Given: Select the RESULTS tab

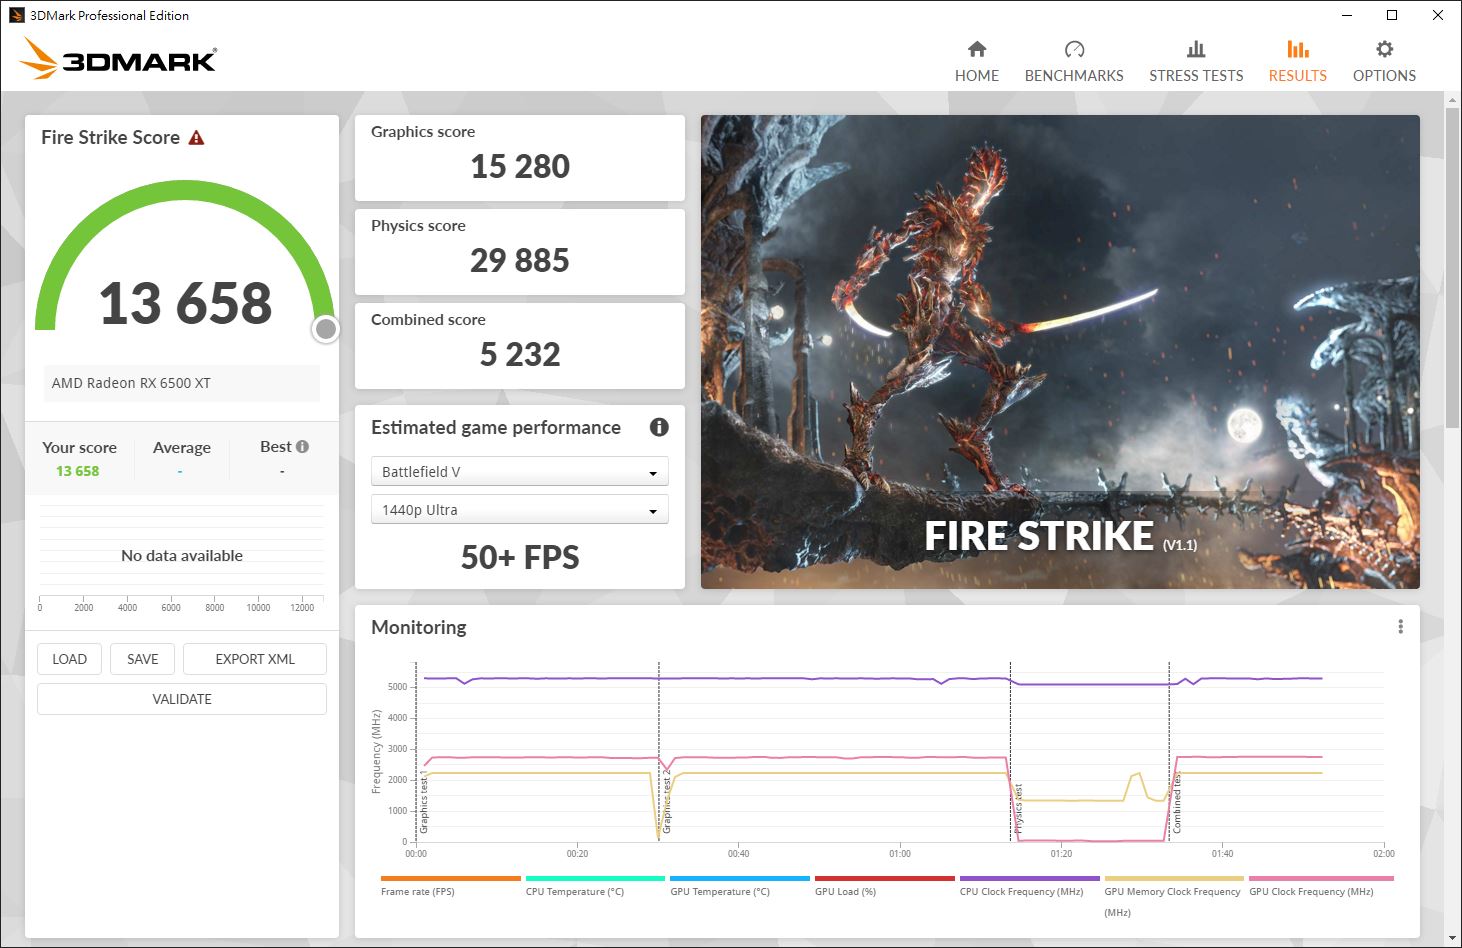Looking at the screenshot, I should 1297,61.
